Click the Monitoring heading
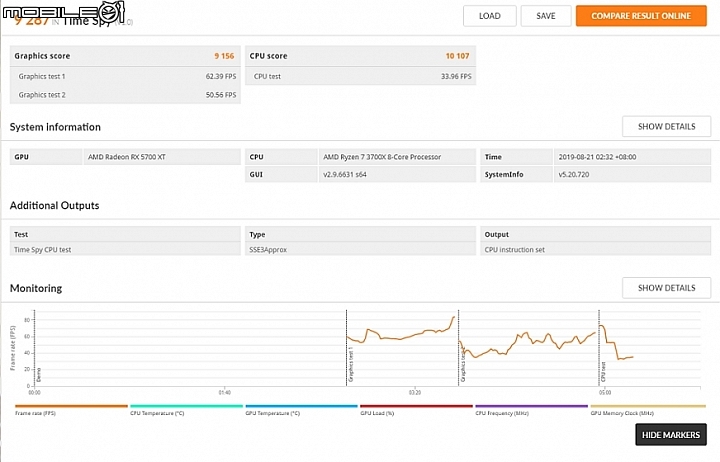The height and width of the screenshot is (462, 720). pyautogui.click(x=36, y=288)
